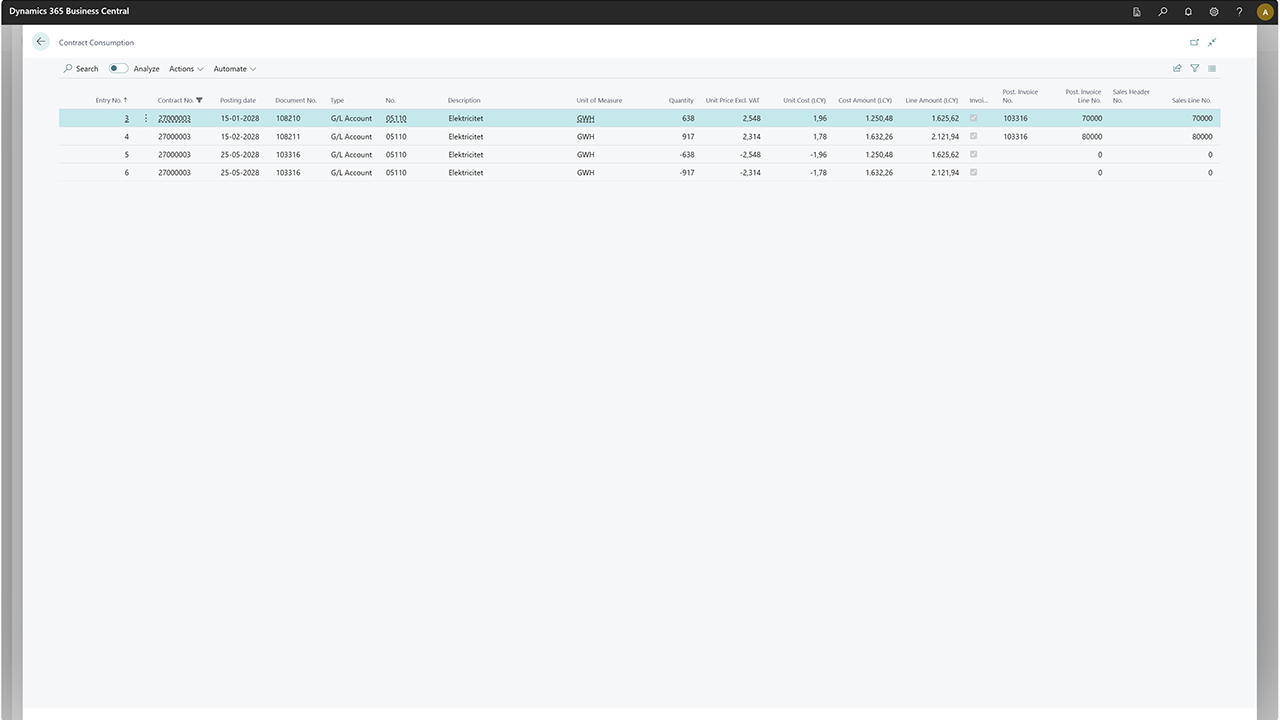Image resolution: width=1280 pixels, height=720 pixels.
Task: Click Line Amount (LCY) column header
Action: point(932,100)
